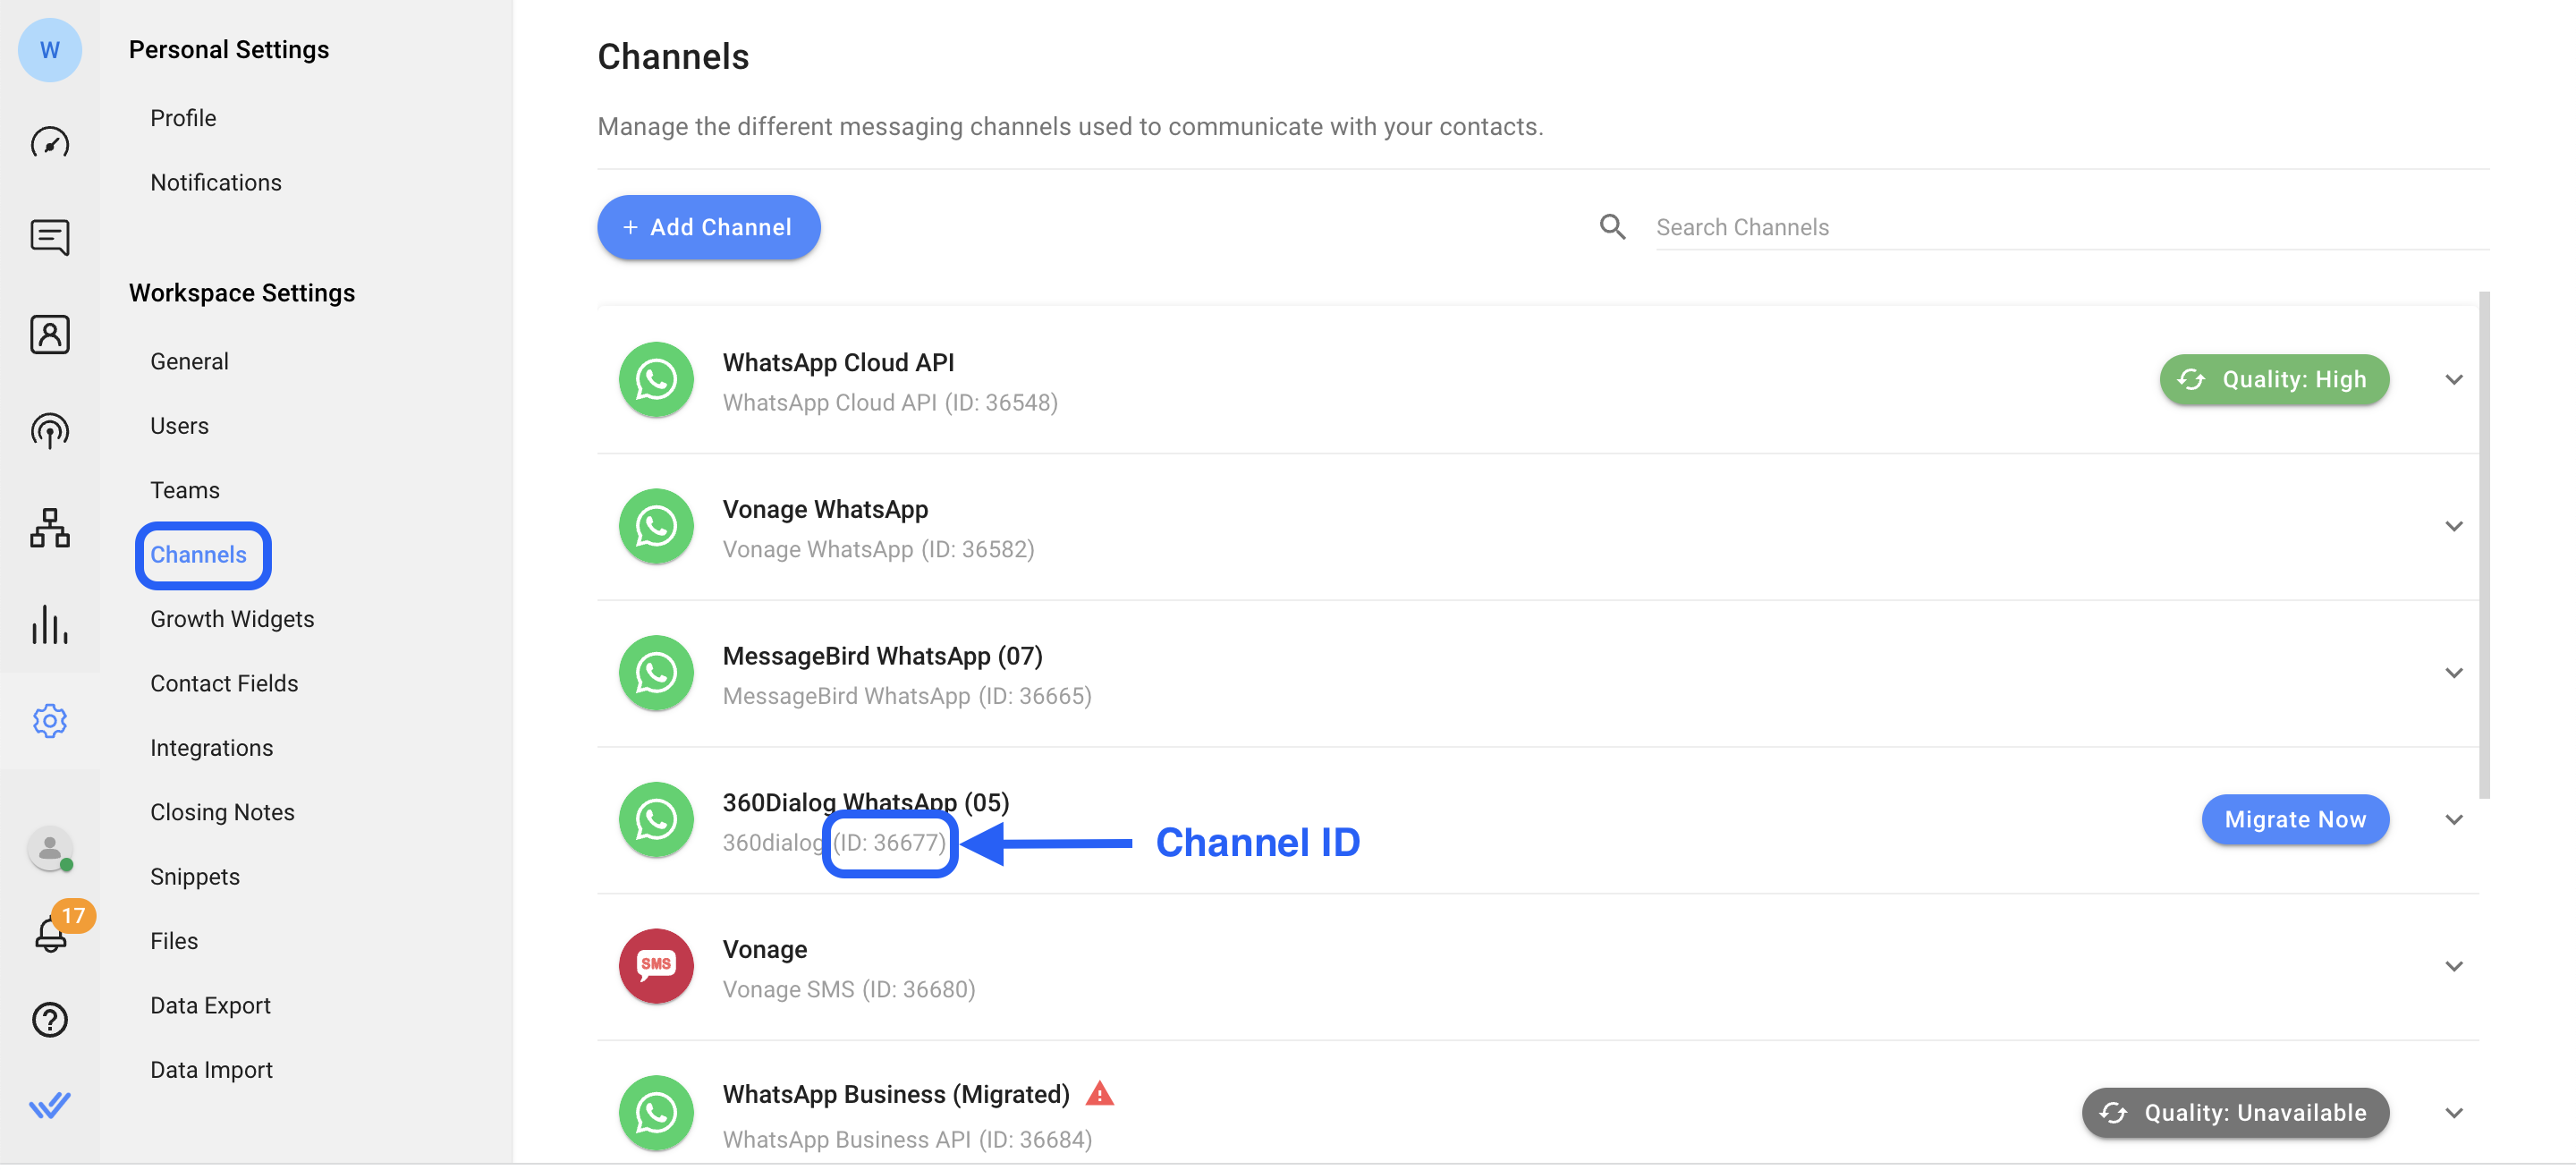The image size is (2576, 1170).
Task: Open the Settings gear icon
Action: tap(49, 722)
